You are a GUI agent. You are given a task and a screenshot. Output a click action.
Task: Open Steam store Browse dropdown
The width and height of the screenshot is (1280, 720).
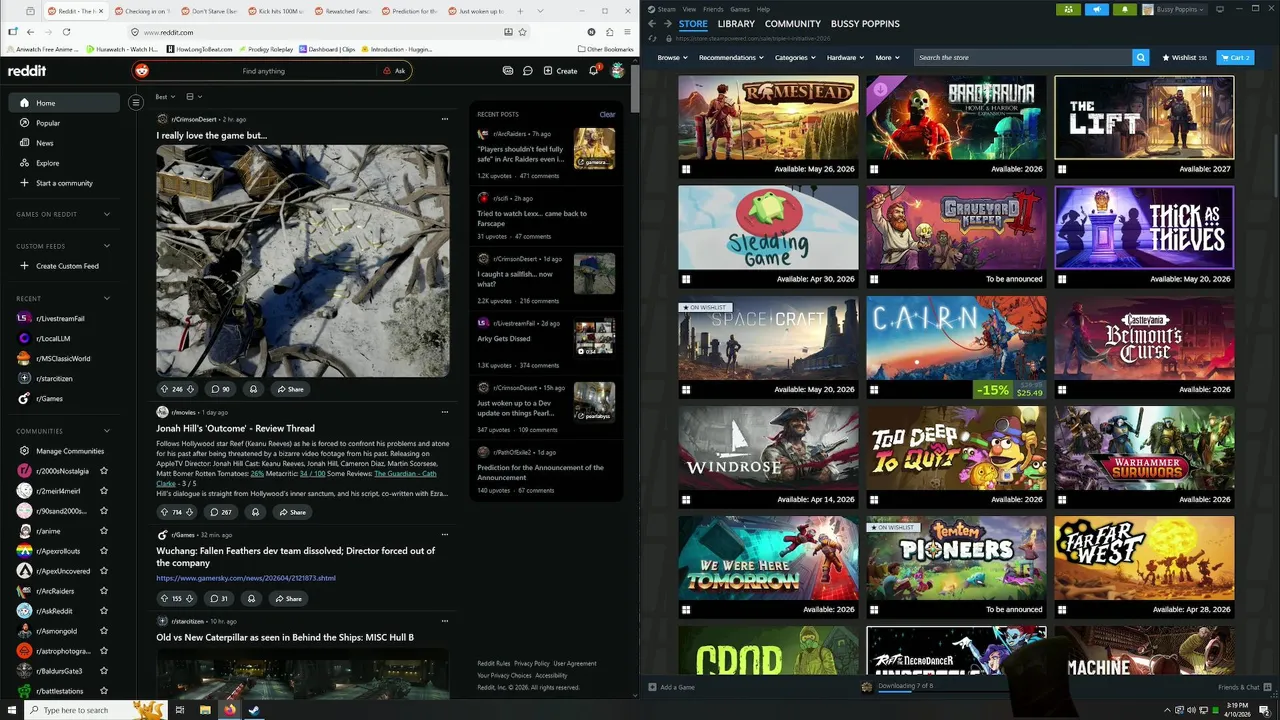pyautogui.click(x=672, y=57)
